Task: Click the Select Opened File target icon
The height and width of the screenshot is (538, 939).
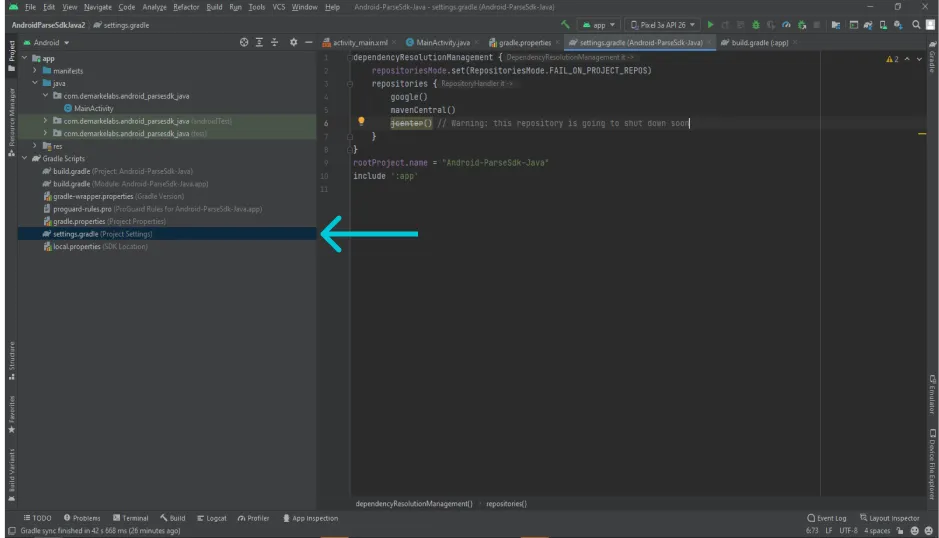Action: point(244,43)
